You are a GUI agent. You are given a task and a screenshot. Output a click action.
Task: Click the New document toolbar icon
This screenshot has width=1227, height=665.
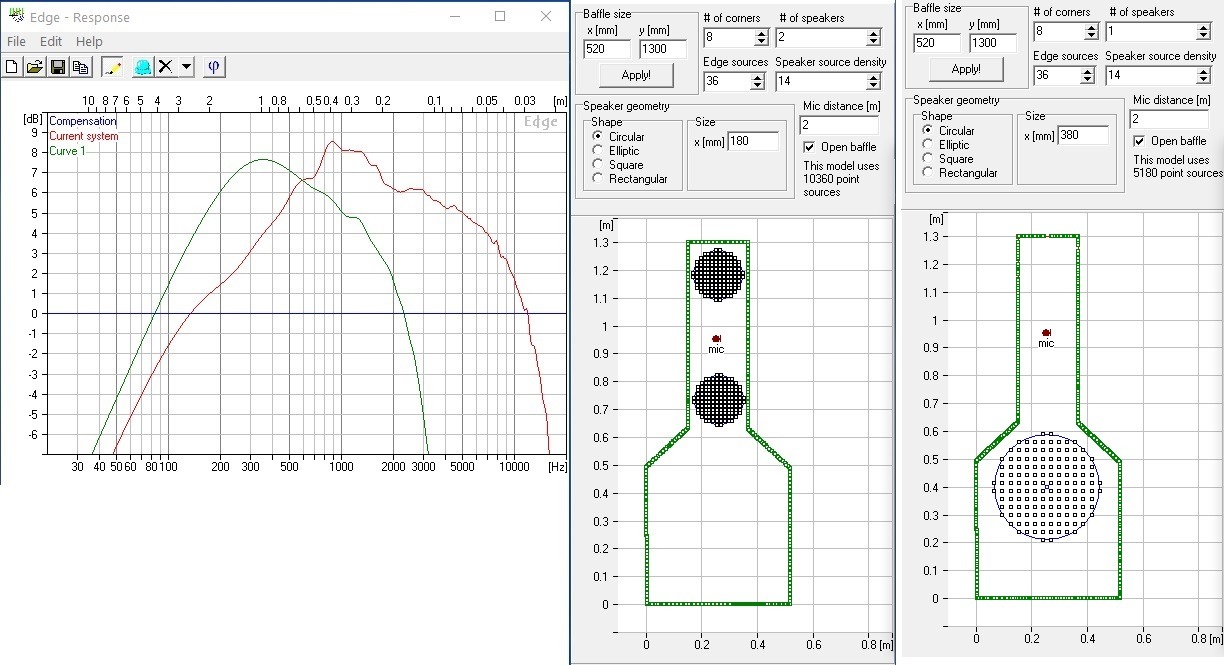[12, 67]
